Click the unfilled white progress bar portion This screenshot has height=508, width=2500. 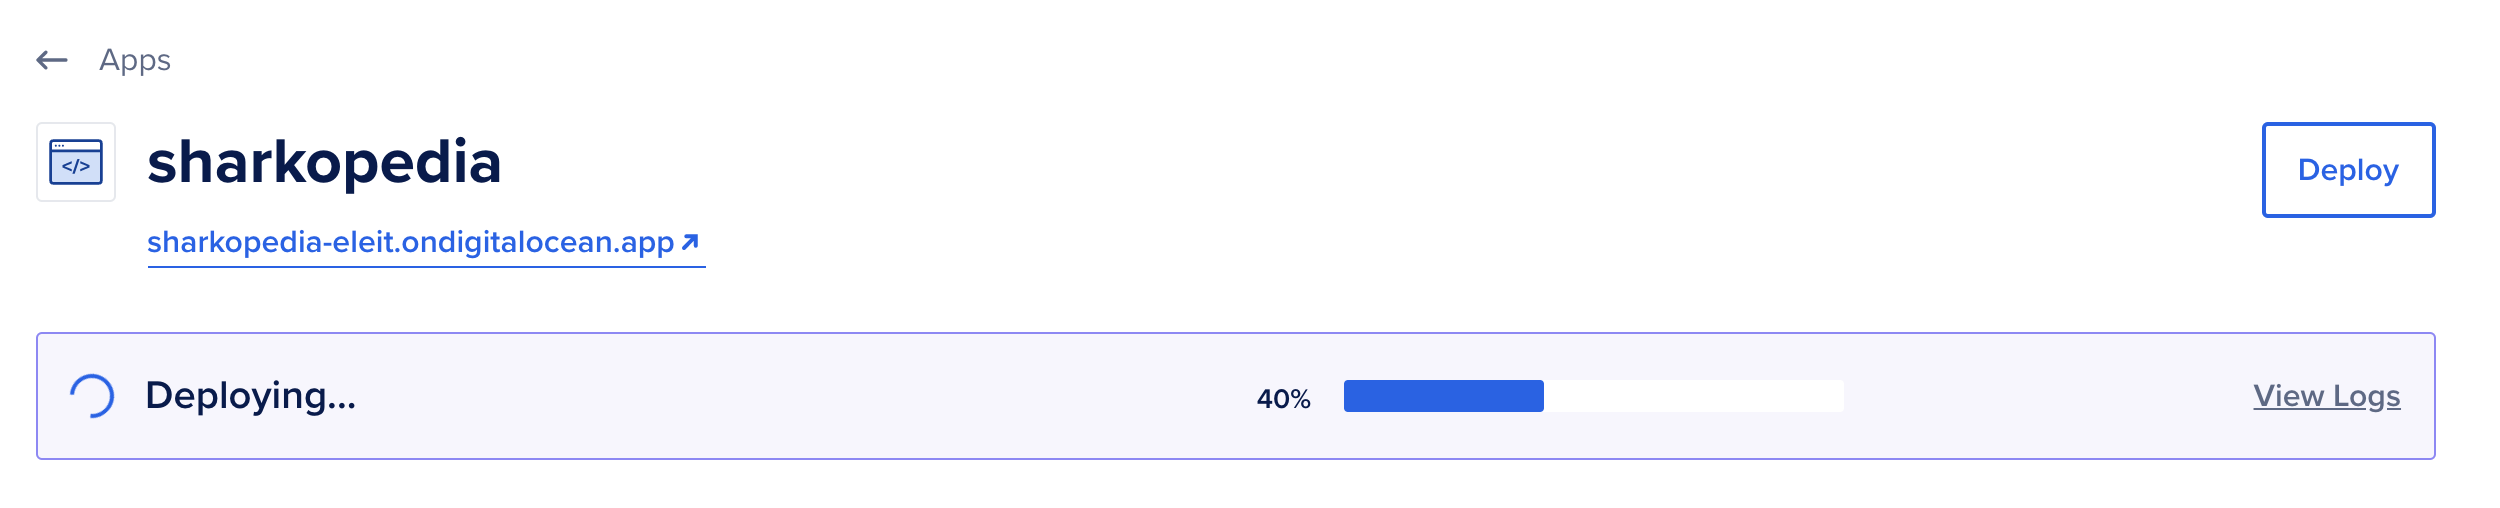[x=1694, y=396]
